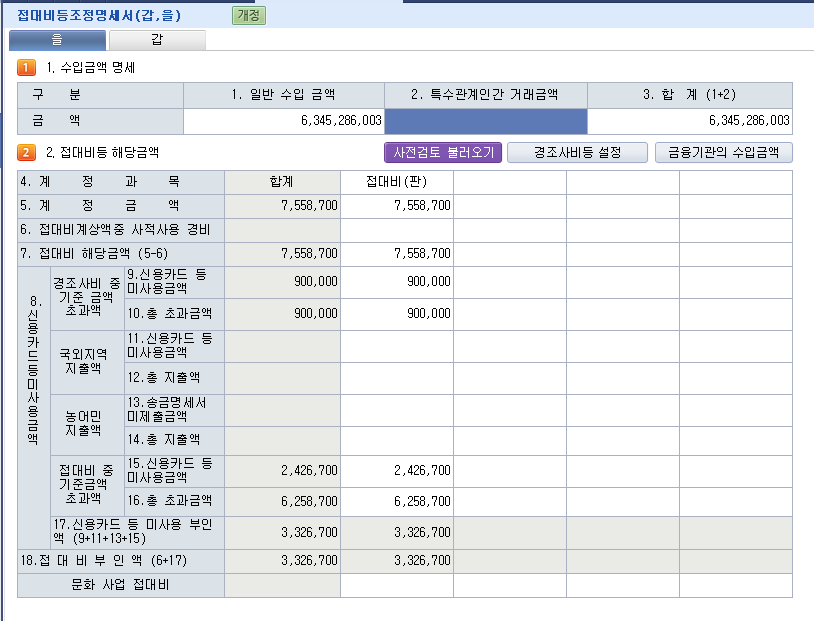Image resolution: width=814 pixels, height=621 pixels.
Task: Open the 갑 tab
Action: tap(157, 40)
